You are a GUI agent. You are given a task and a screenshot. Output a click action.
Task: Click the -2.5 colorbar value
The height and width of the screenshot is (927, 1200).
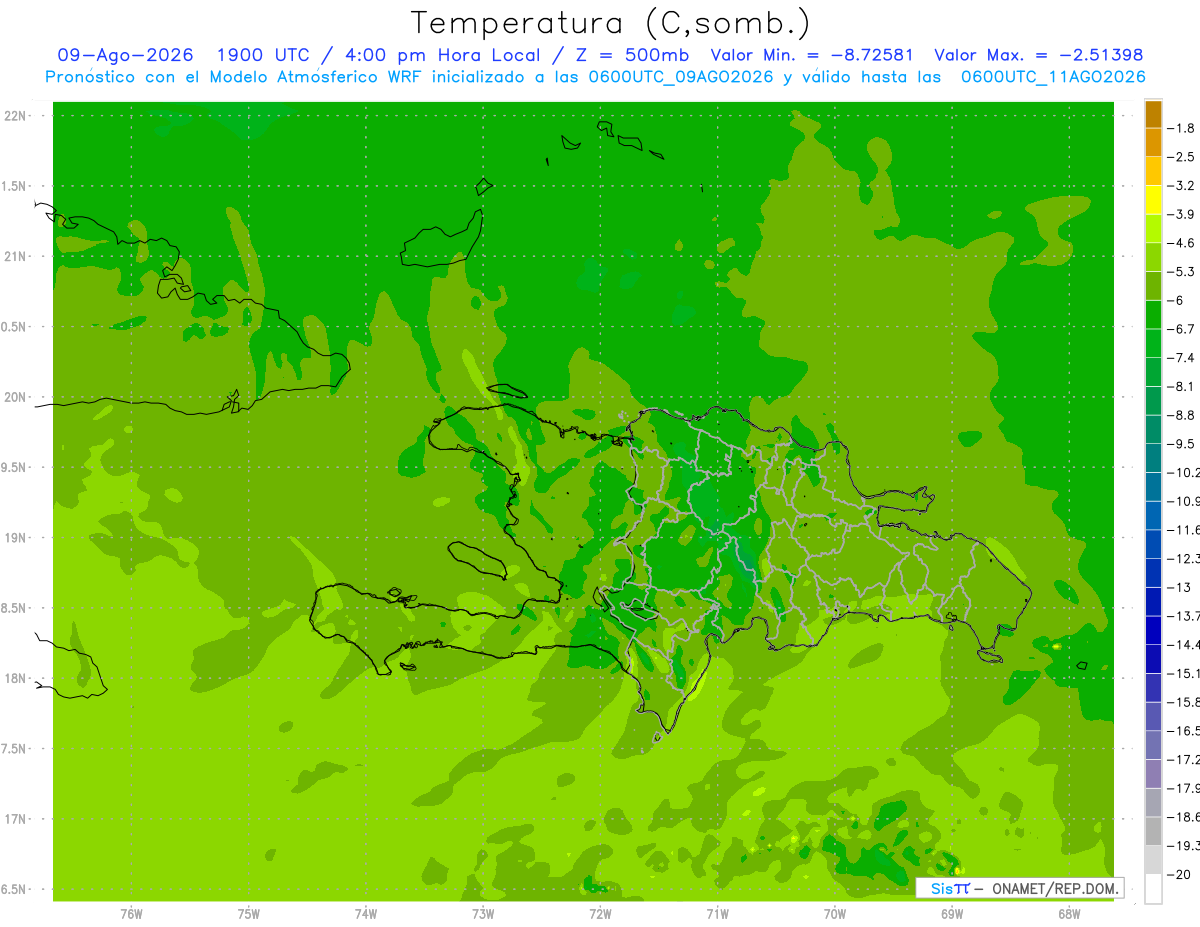point(1181,157)
